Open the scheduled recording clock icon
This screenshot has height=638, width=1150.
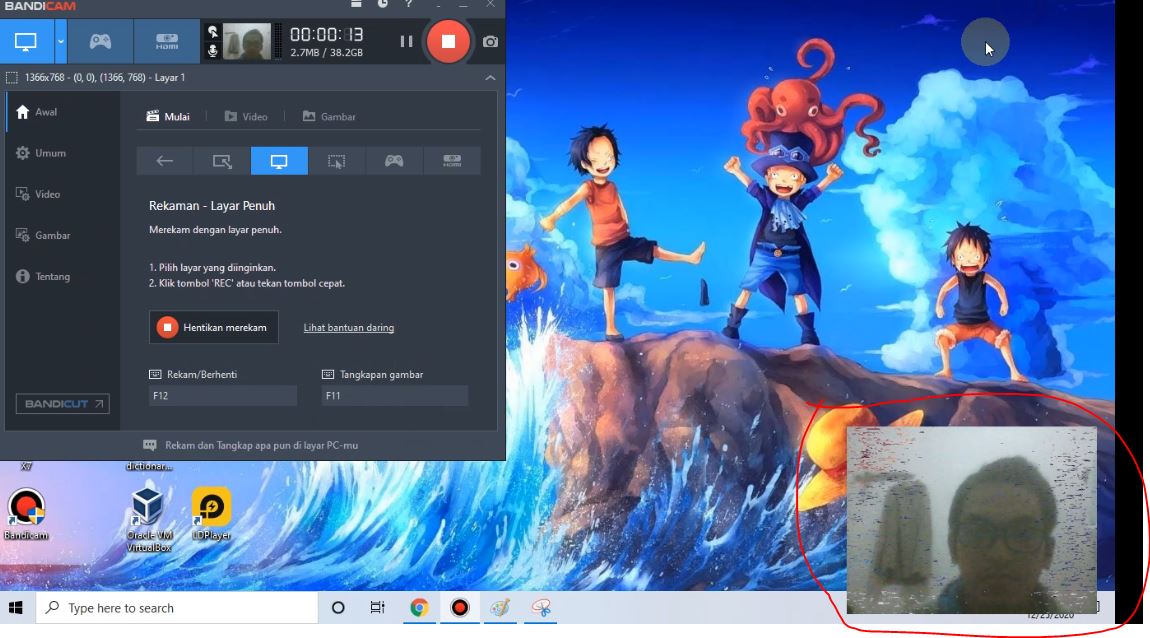(383, 4)
